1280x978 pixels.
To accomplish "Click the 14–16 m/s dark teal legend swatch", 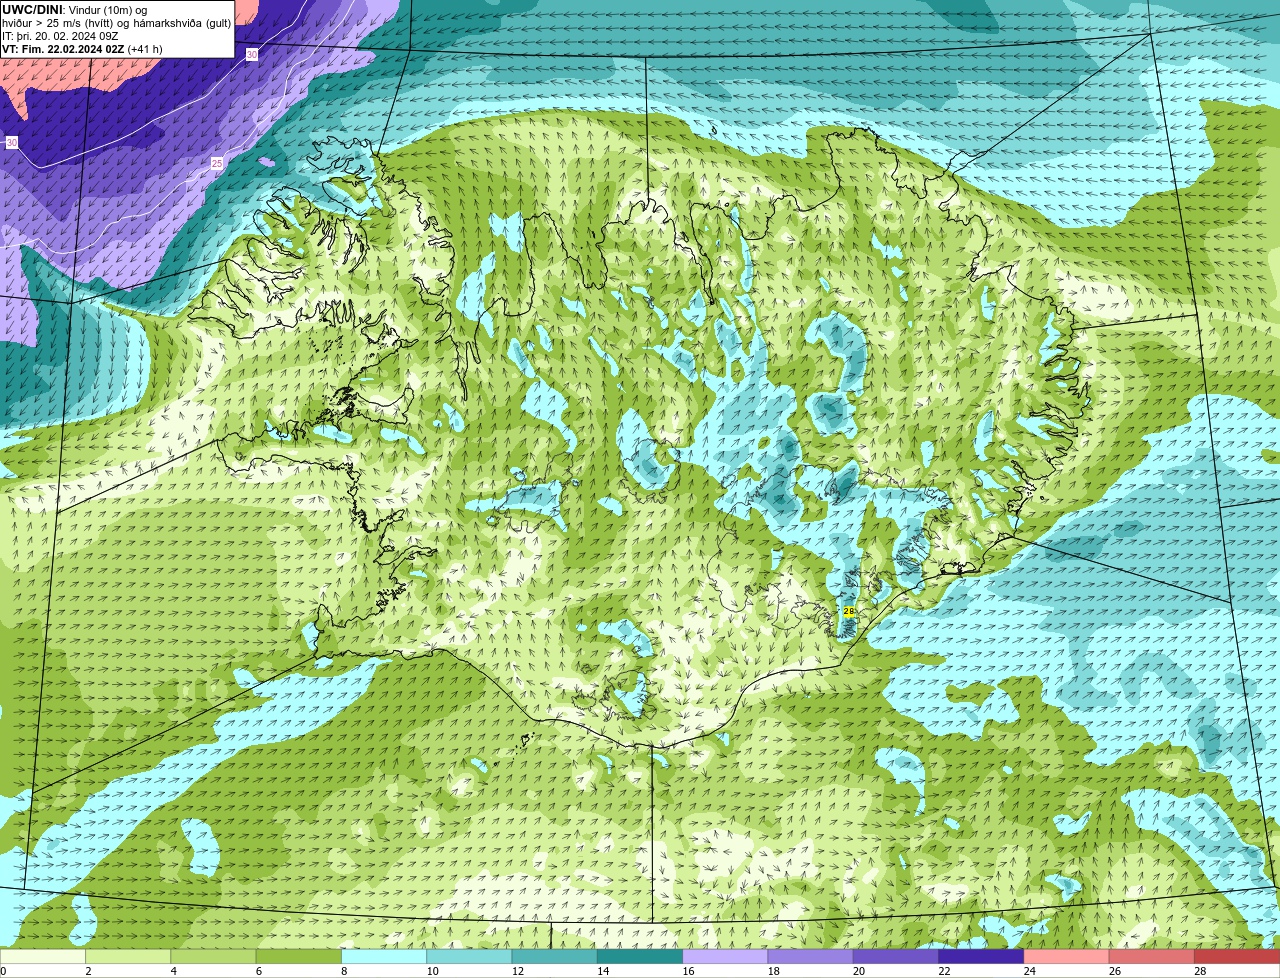I will tap(640, 957).
